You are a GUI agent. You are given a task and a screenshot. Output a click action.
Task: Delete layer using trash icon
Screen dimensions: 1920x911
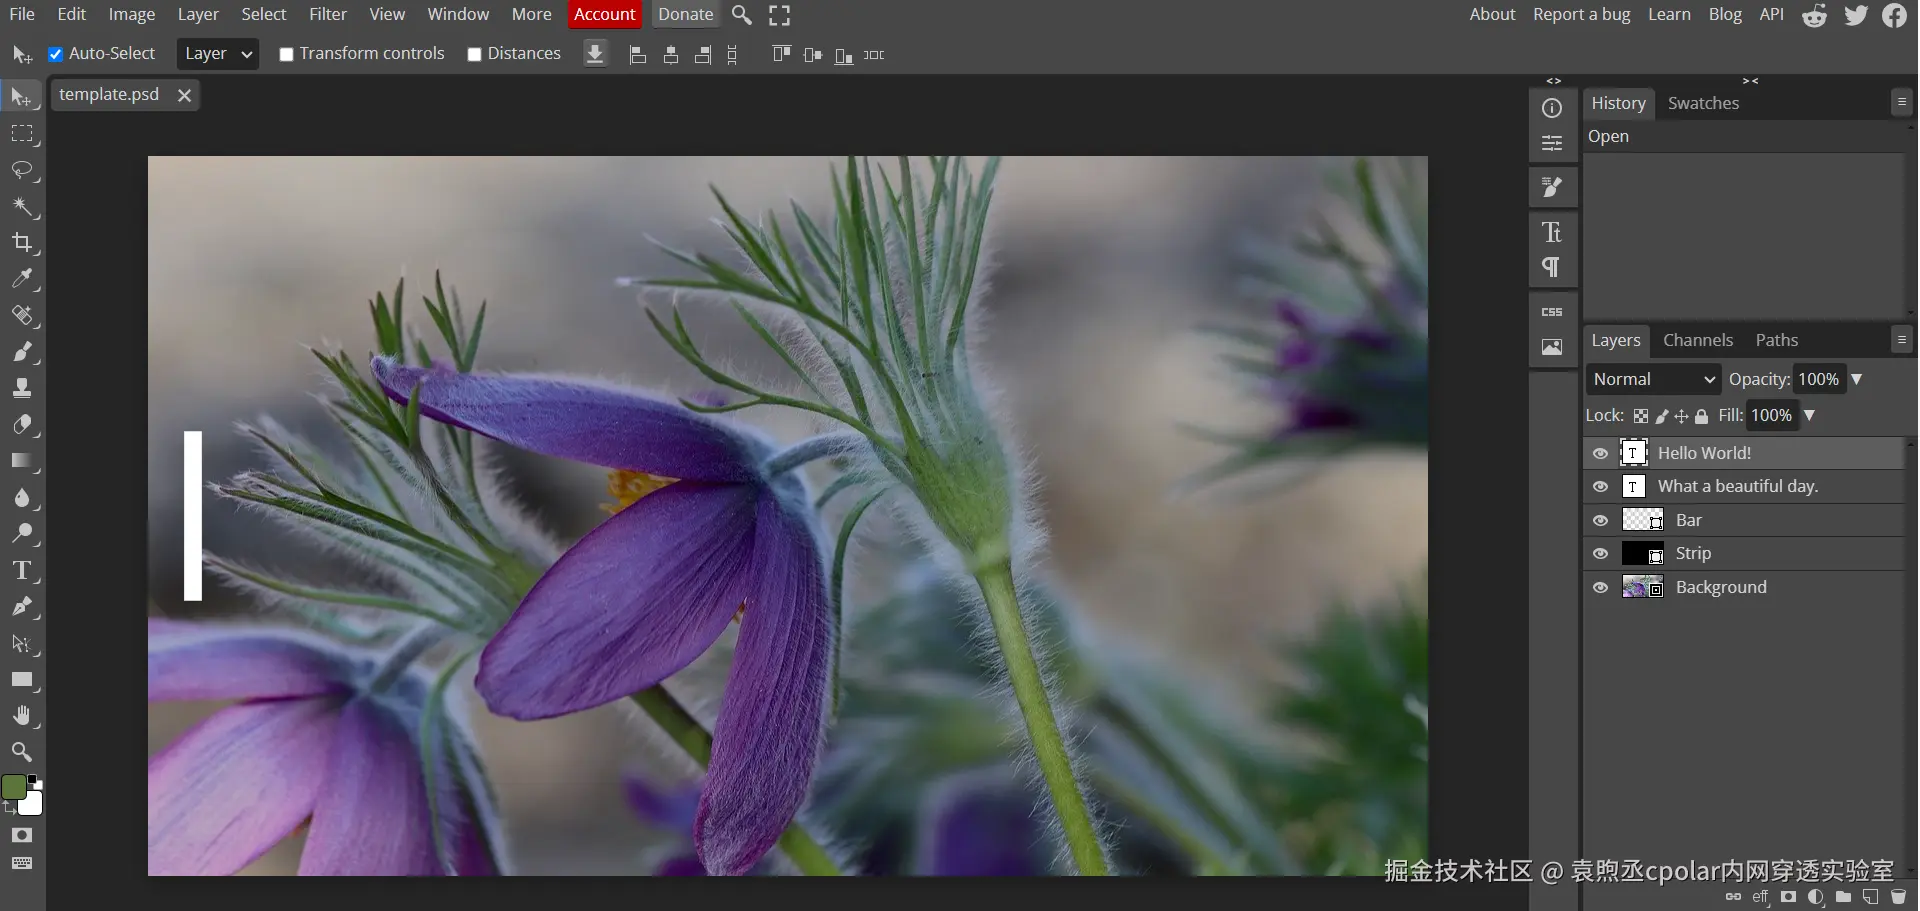[x=1898, y=897]
